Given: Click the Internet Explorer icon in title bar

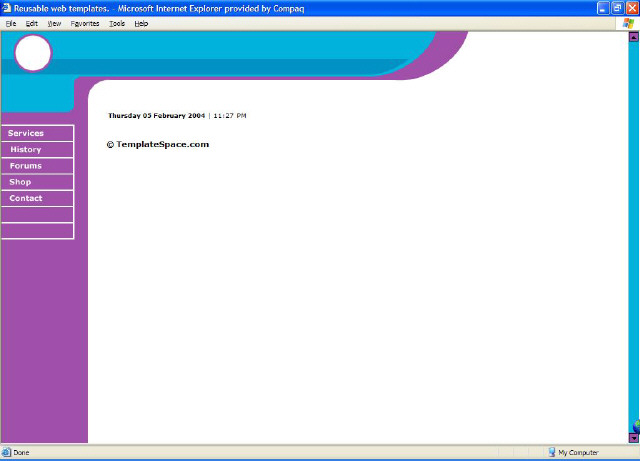Looking at the screenshot, I should click(7, 8).
